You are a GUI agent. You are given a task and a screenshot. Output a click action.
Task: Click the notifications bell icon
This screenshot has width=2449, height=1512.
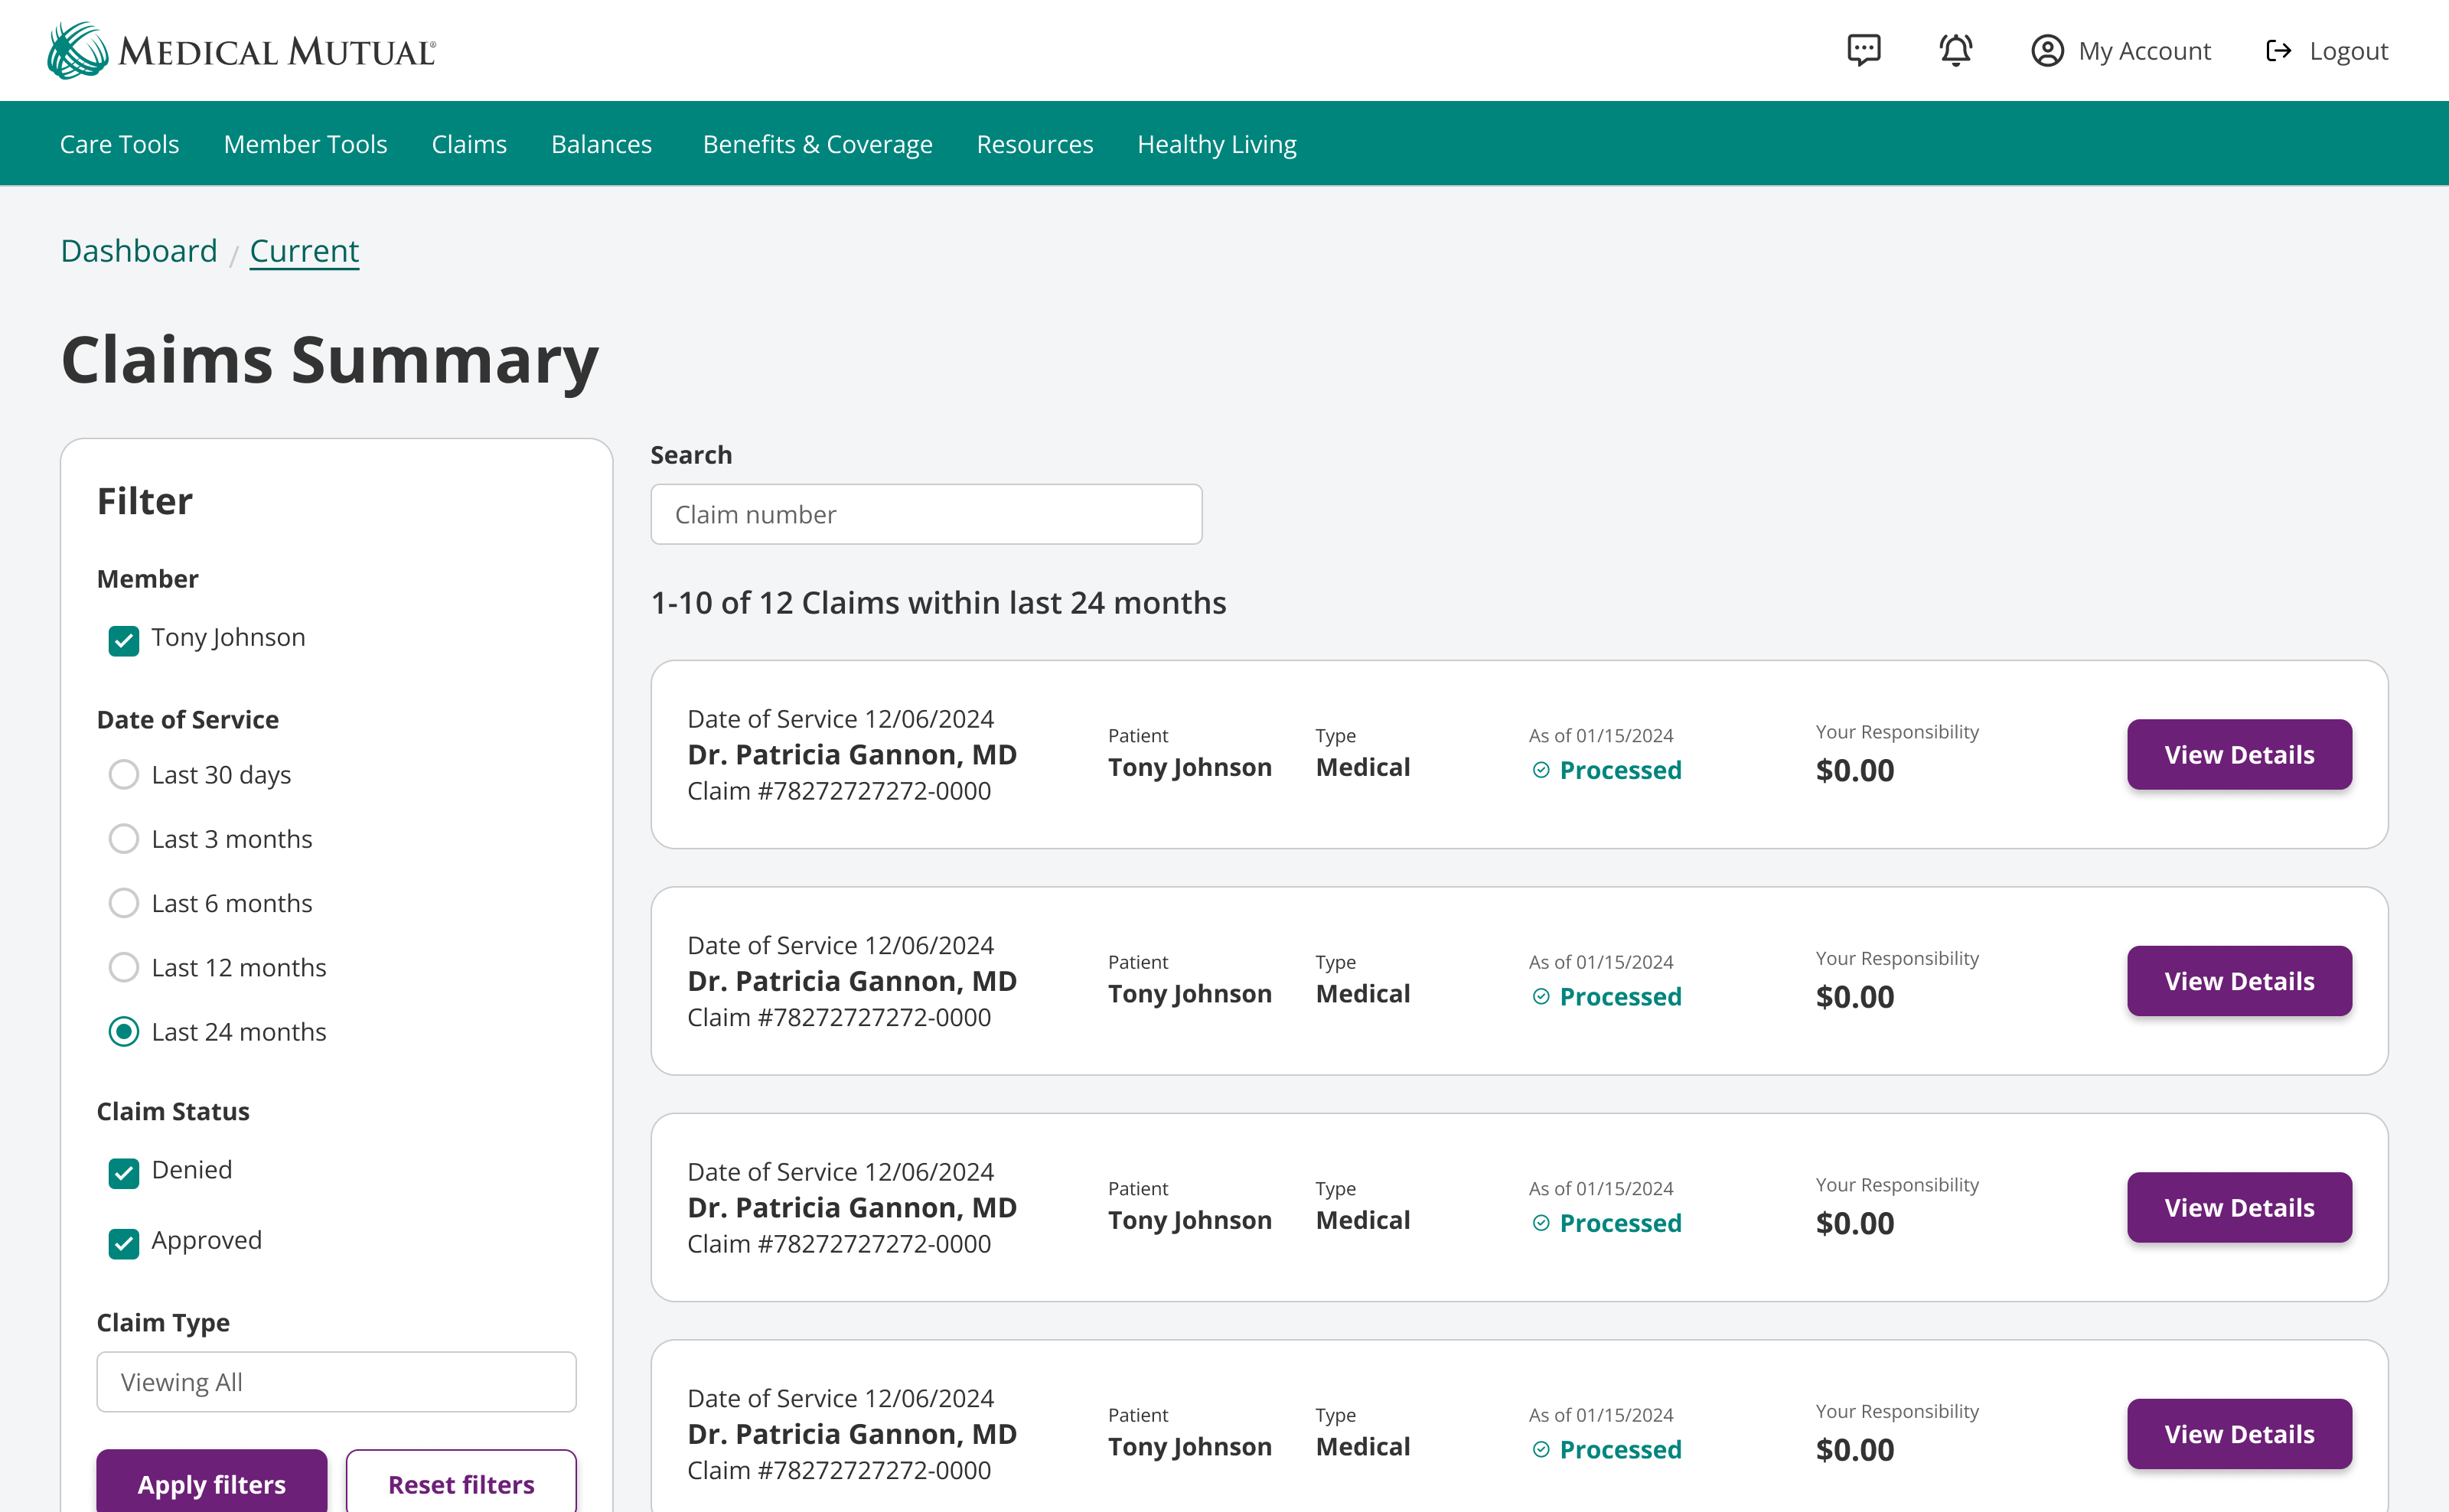tap(1955, 50)
